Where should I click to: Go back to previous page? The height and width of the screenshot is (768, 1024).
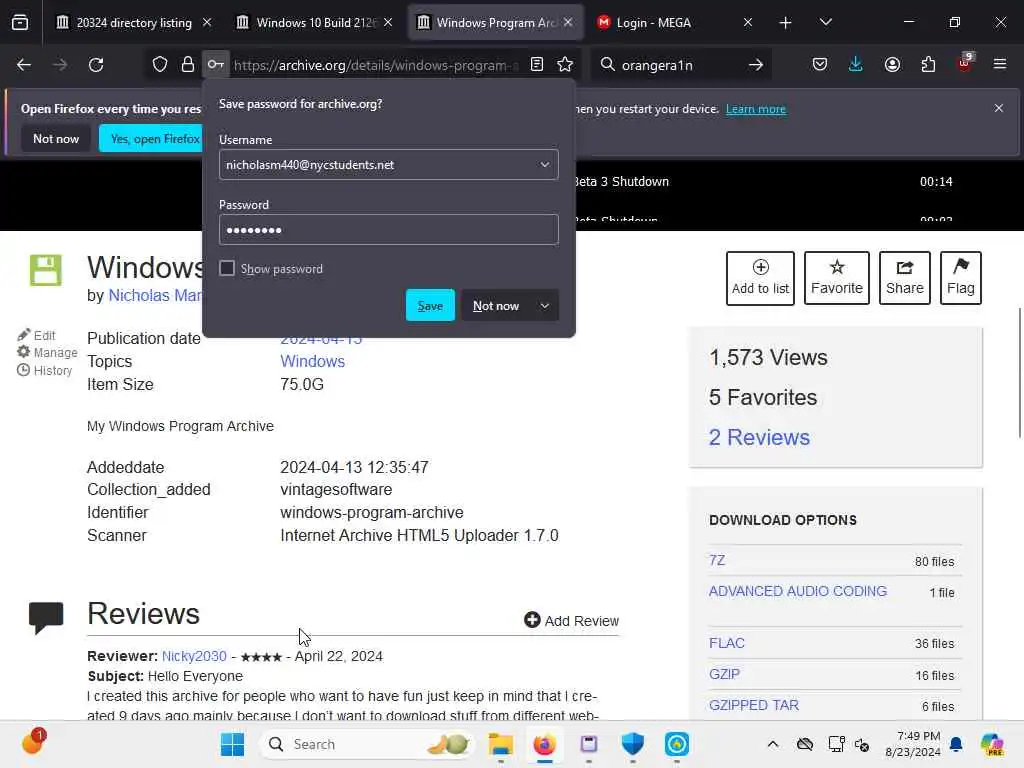pos(24,65)
